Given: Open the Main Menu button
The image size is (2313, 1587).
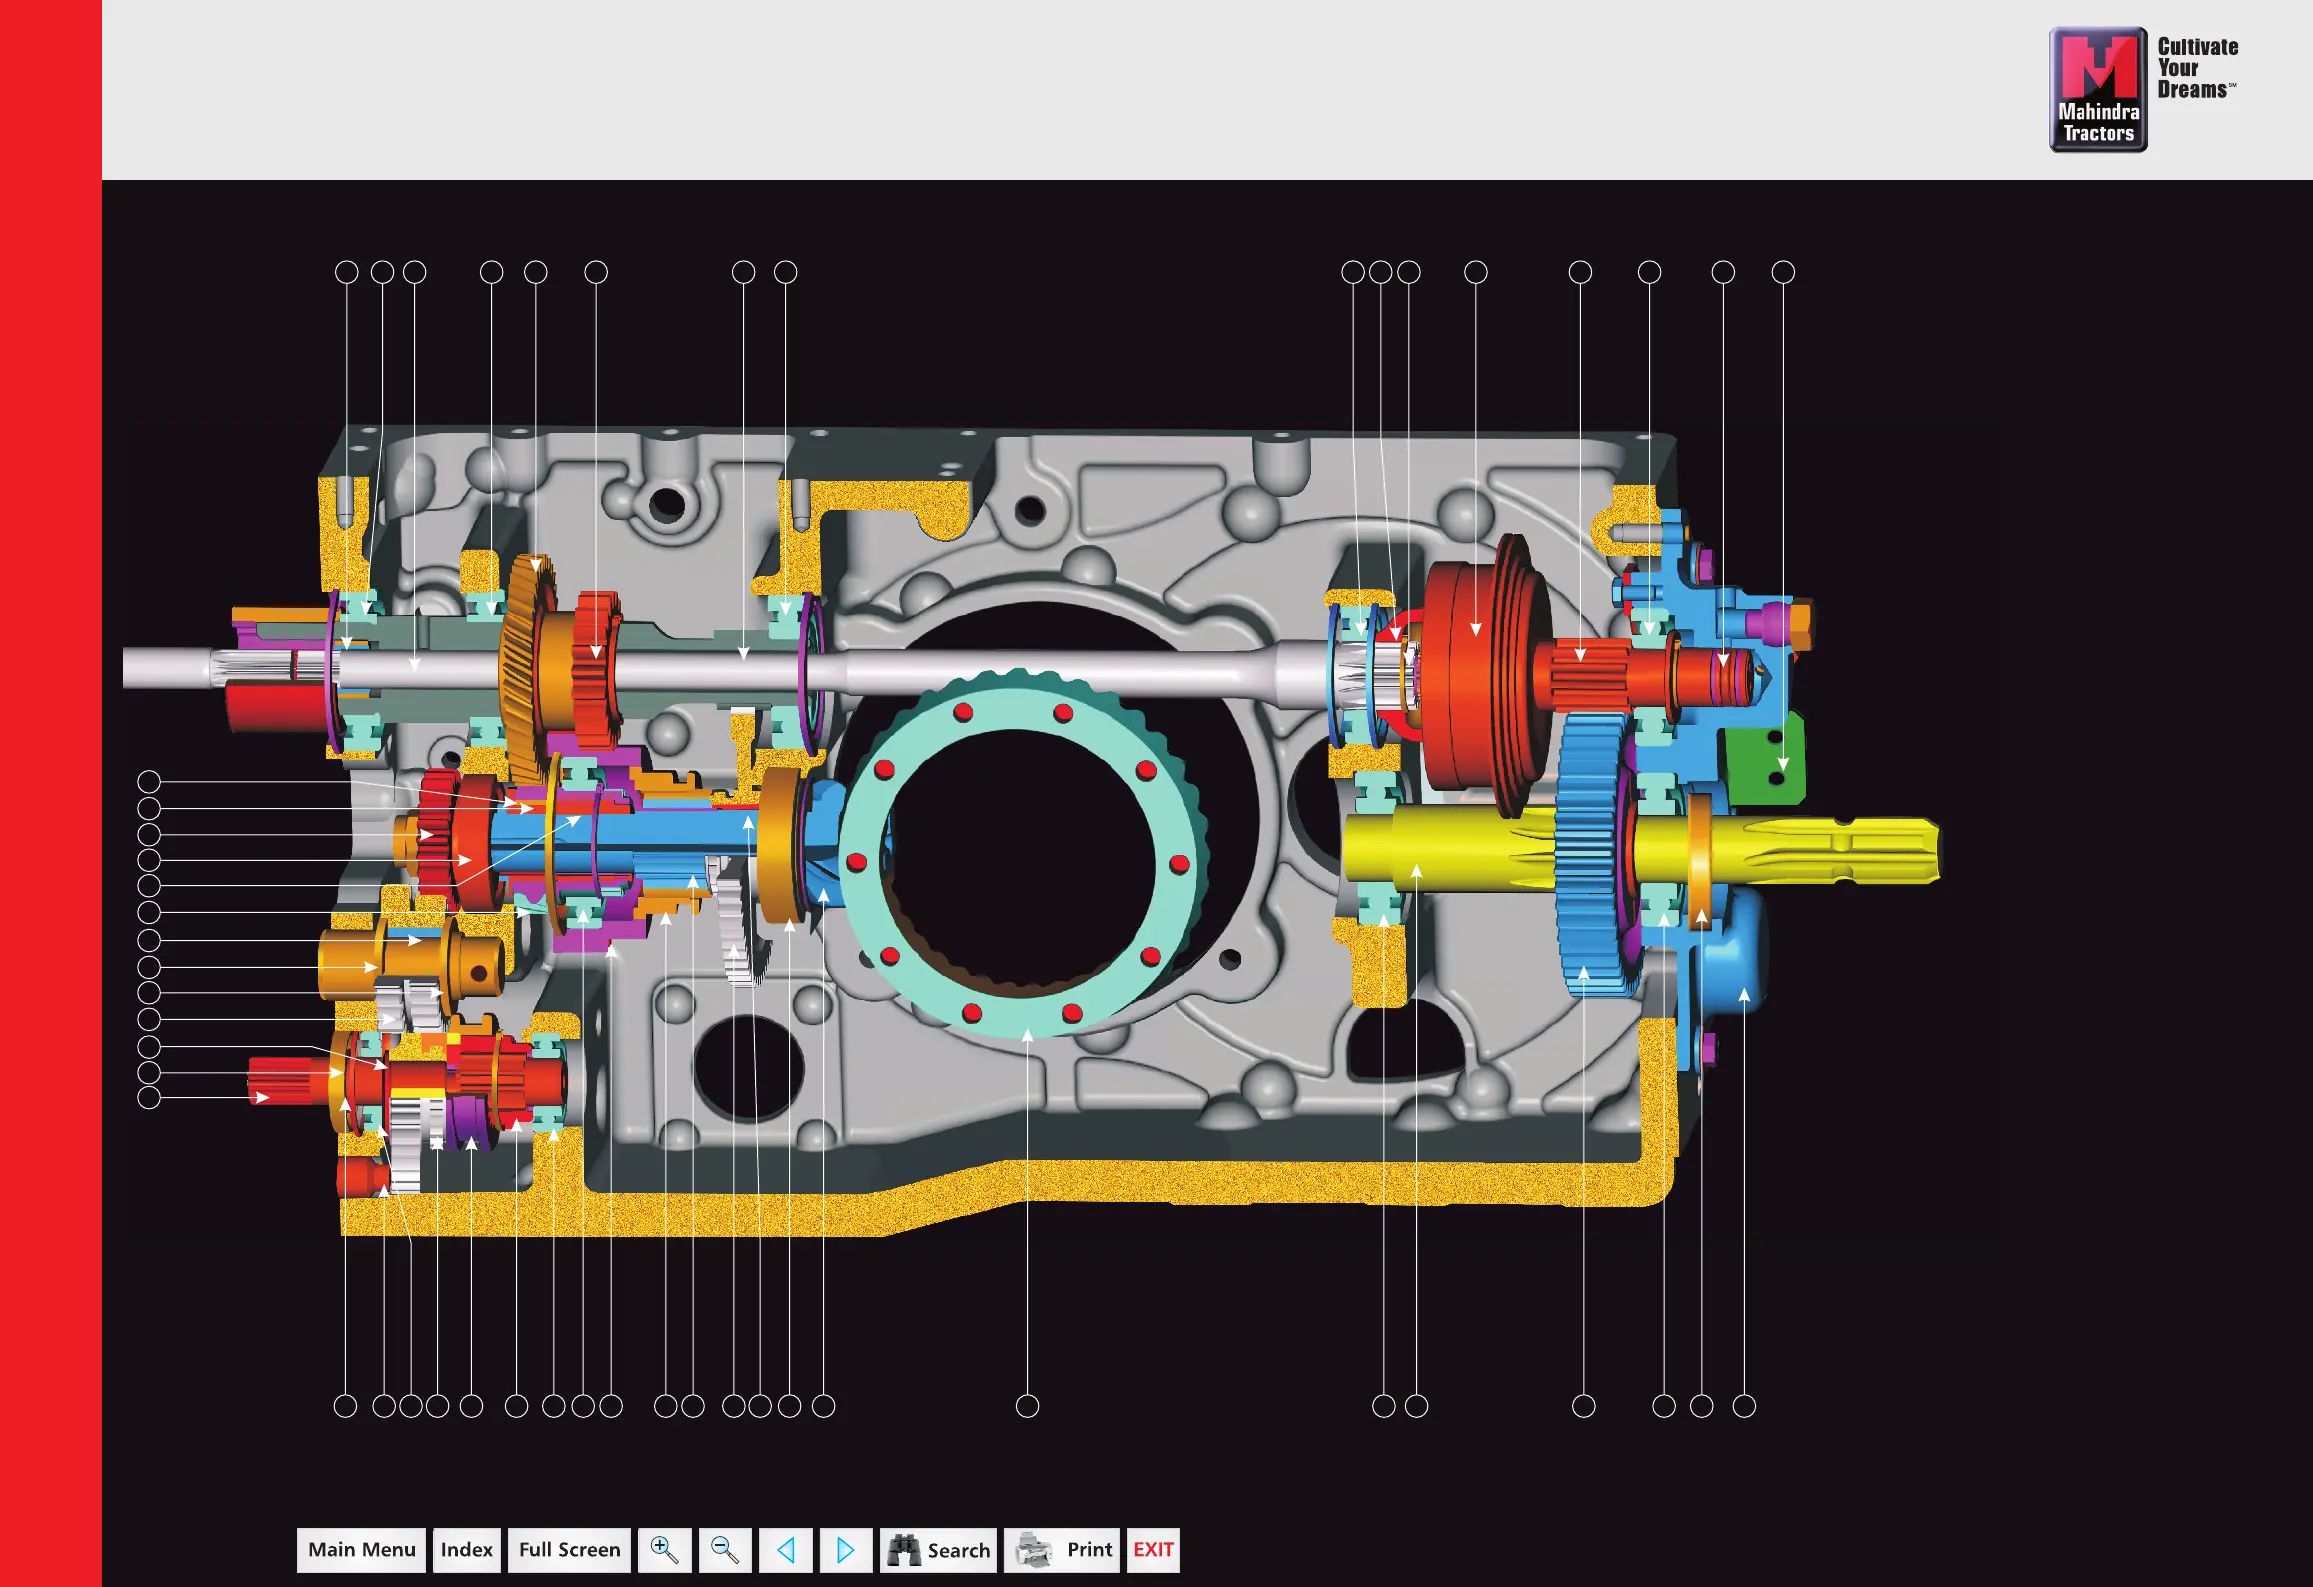Looking at the screenshot, I should [x=361, y=1550].
